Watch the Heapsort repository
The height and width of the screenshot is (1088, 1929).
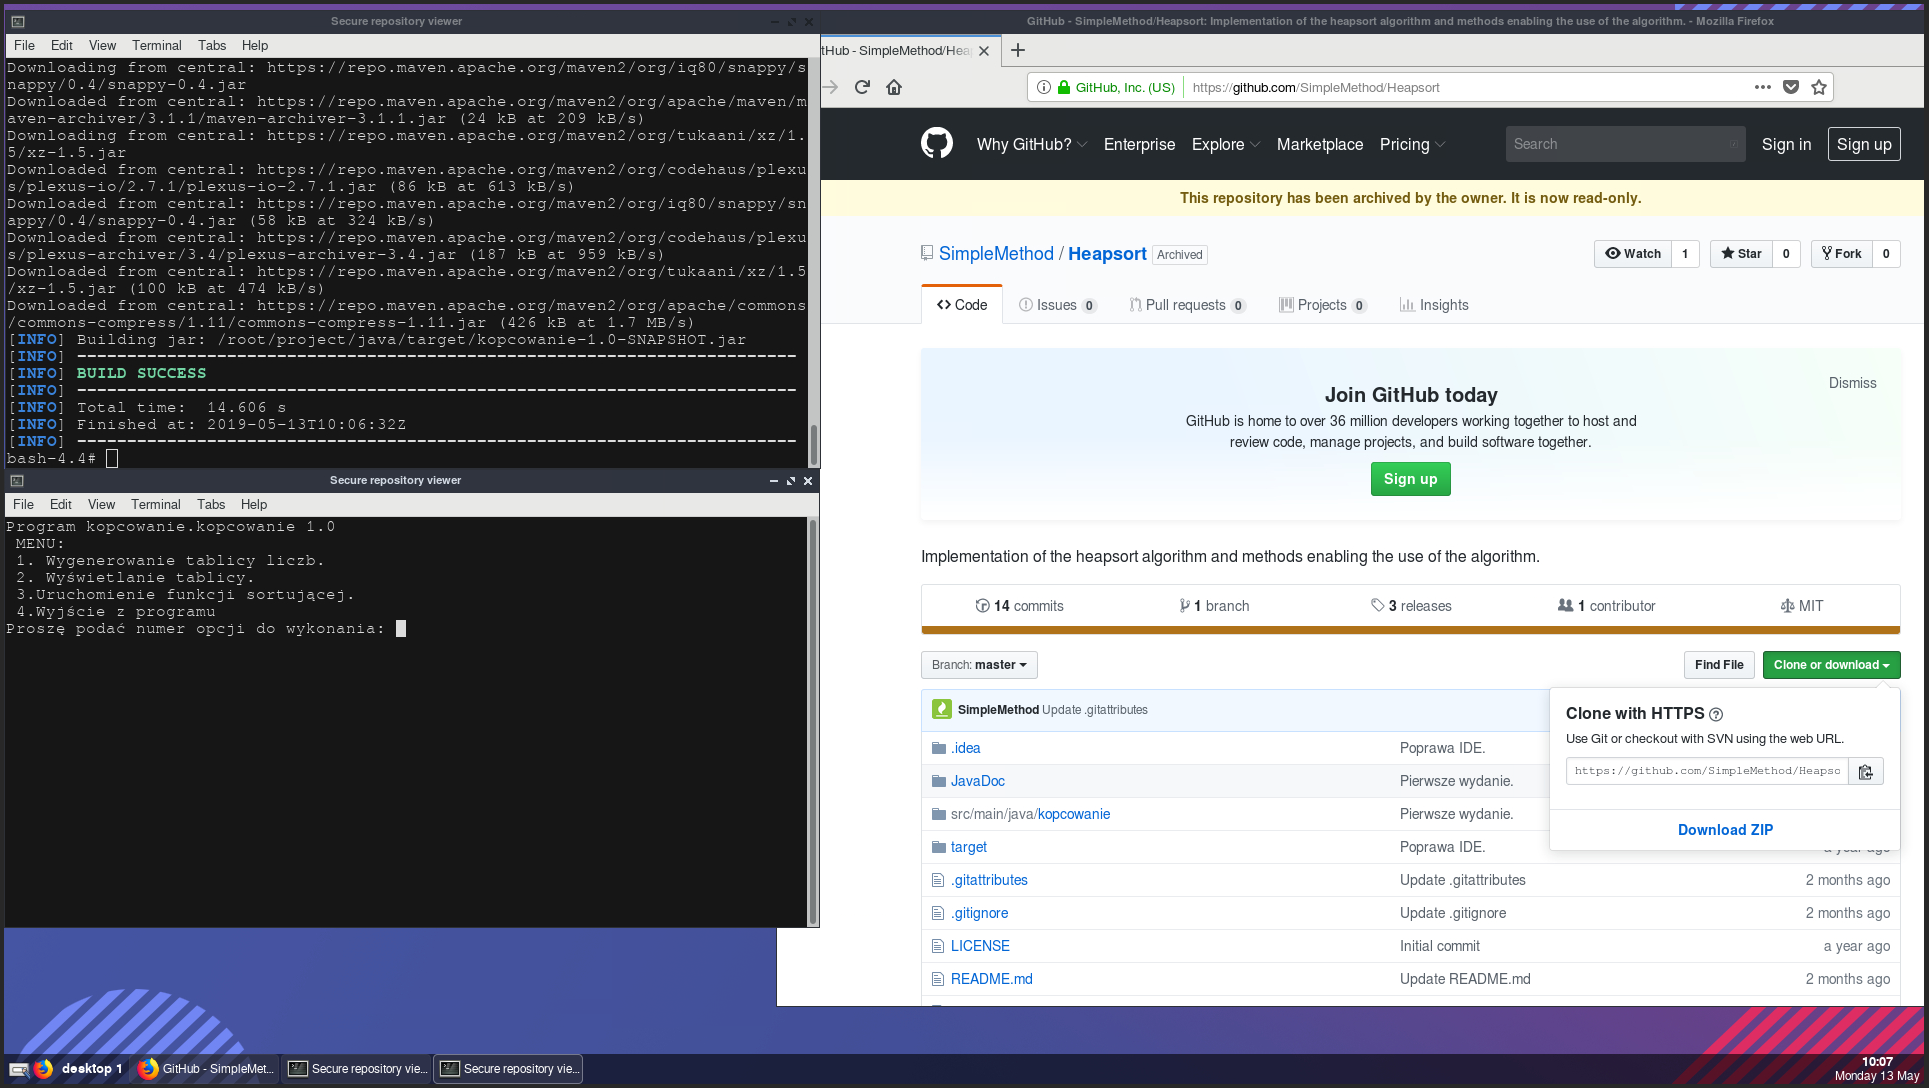tap(1632, 254)
